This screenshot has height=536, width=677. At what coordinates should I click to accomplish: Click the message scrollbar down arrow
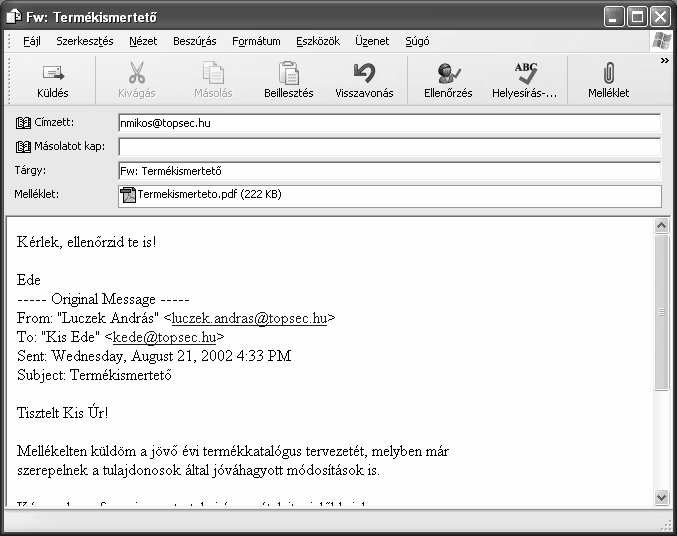click(661, 497)
